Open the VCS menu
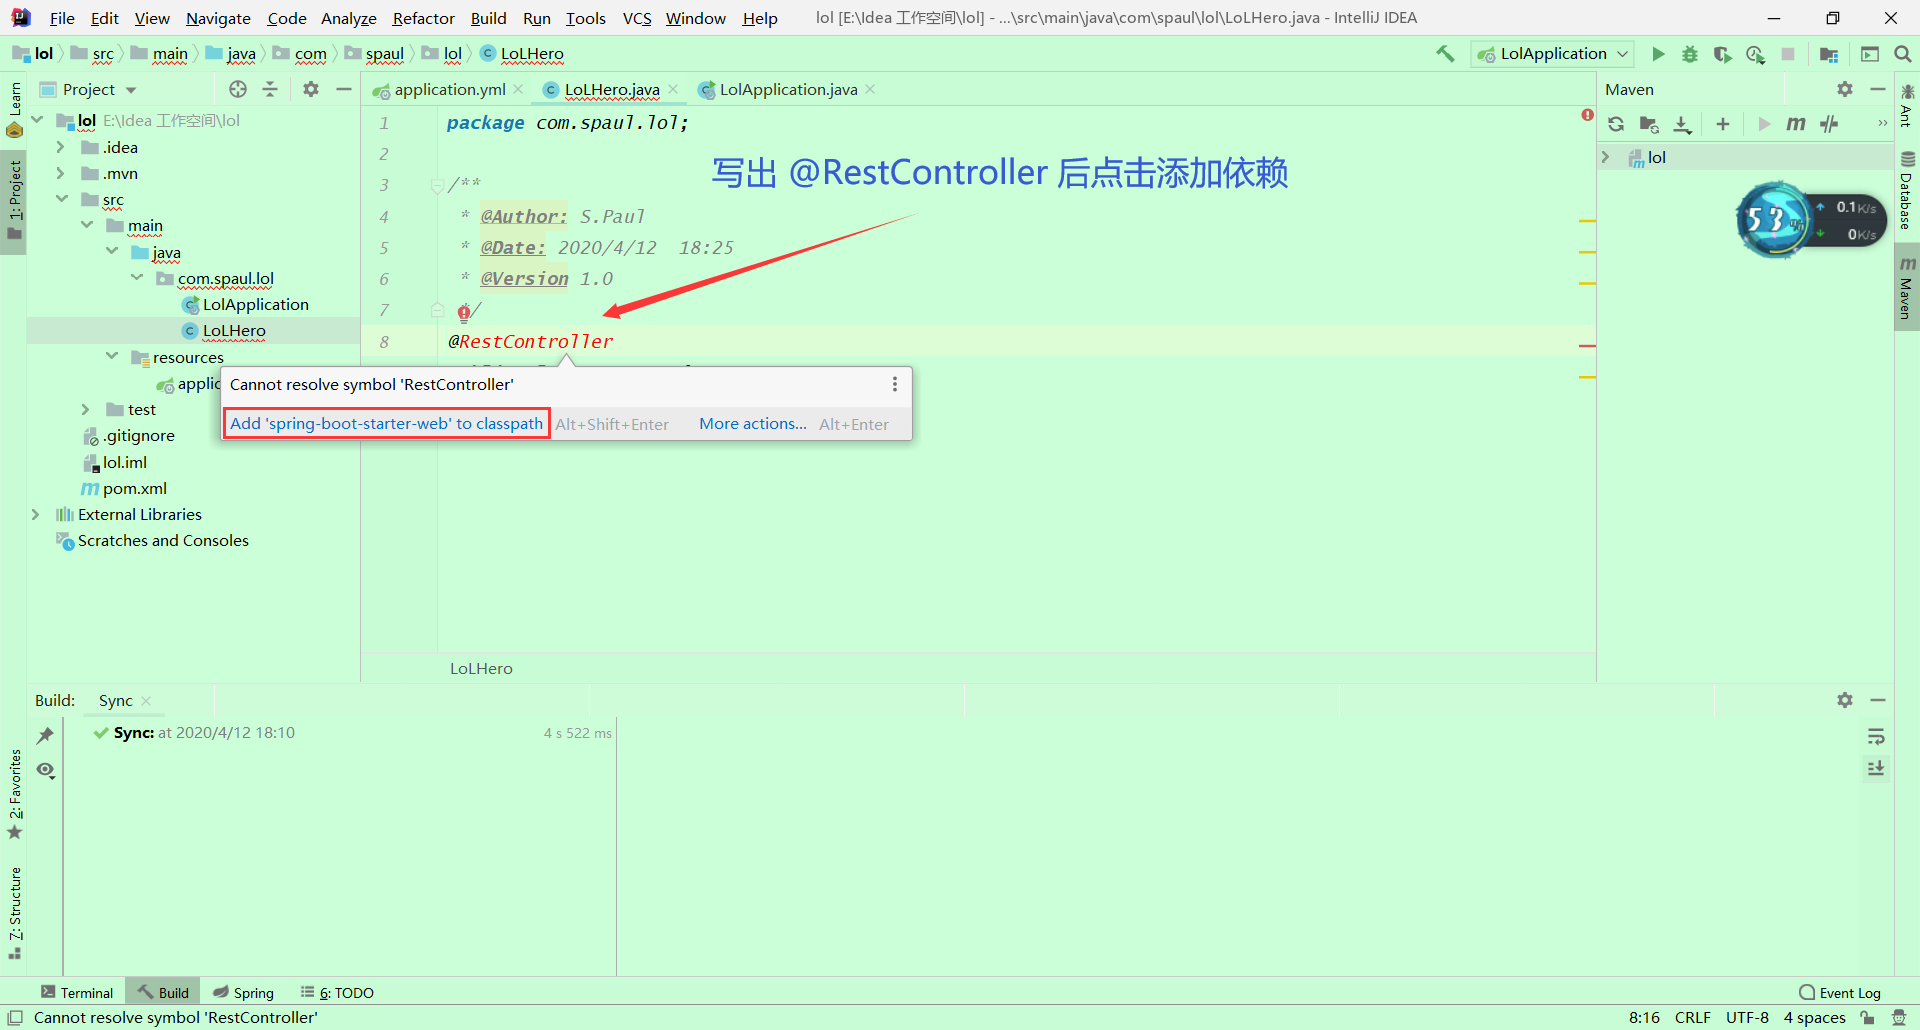Image resolution: width=1920 pixels, height=1030 pixels. coord(637,18)
